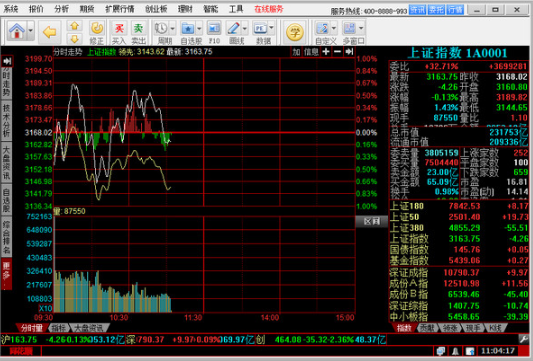Viewport: 533px width, 361px height.
Task: Go to the home page icon
Action: [16, 31]
